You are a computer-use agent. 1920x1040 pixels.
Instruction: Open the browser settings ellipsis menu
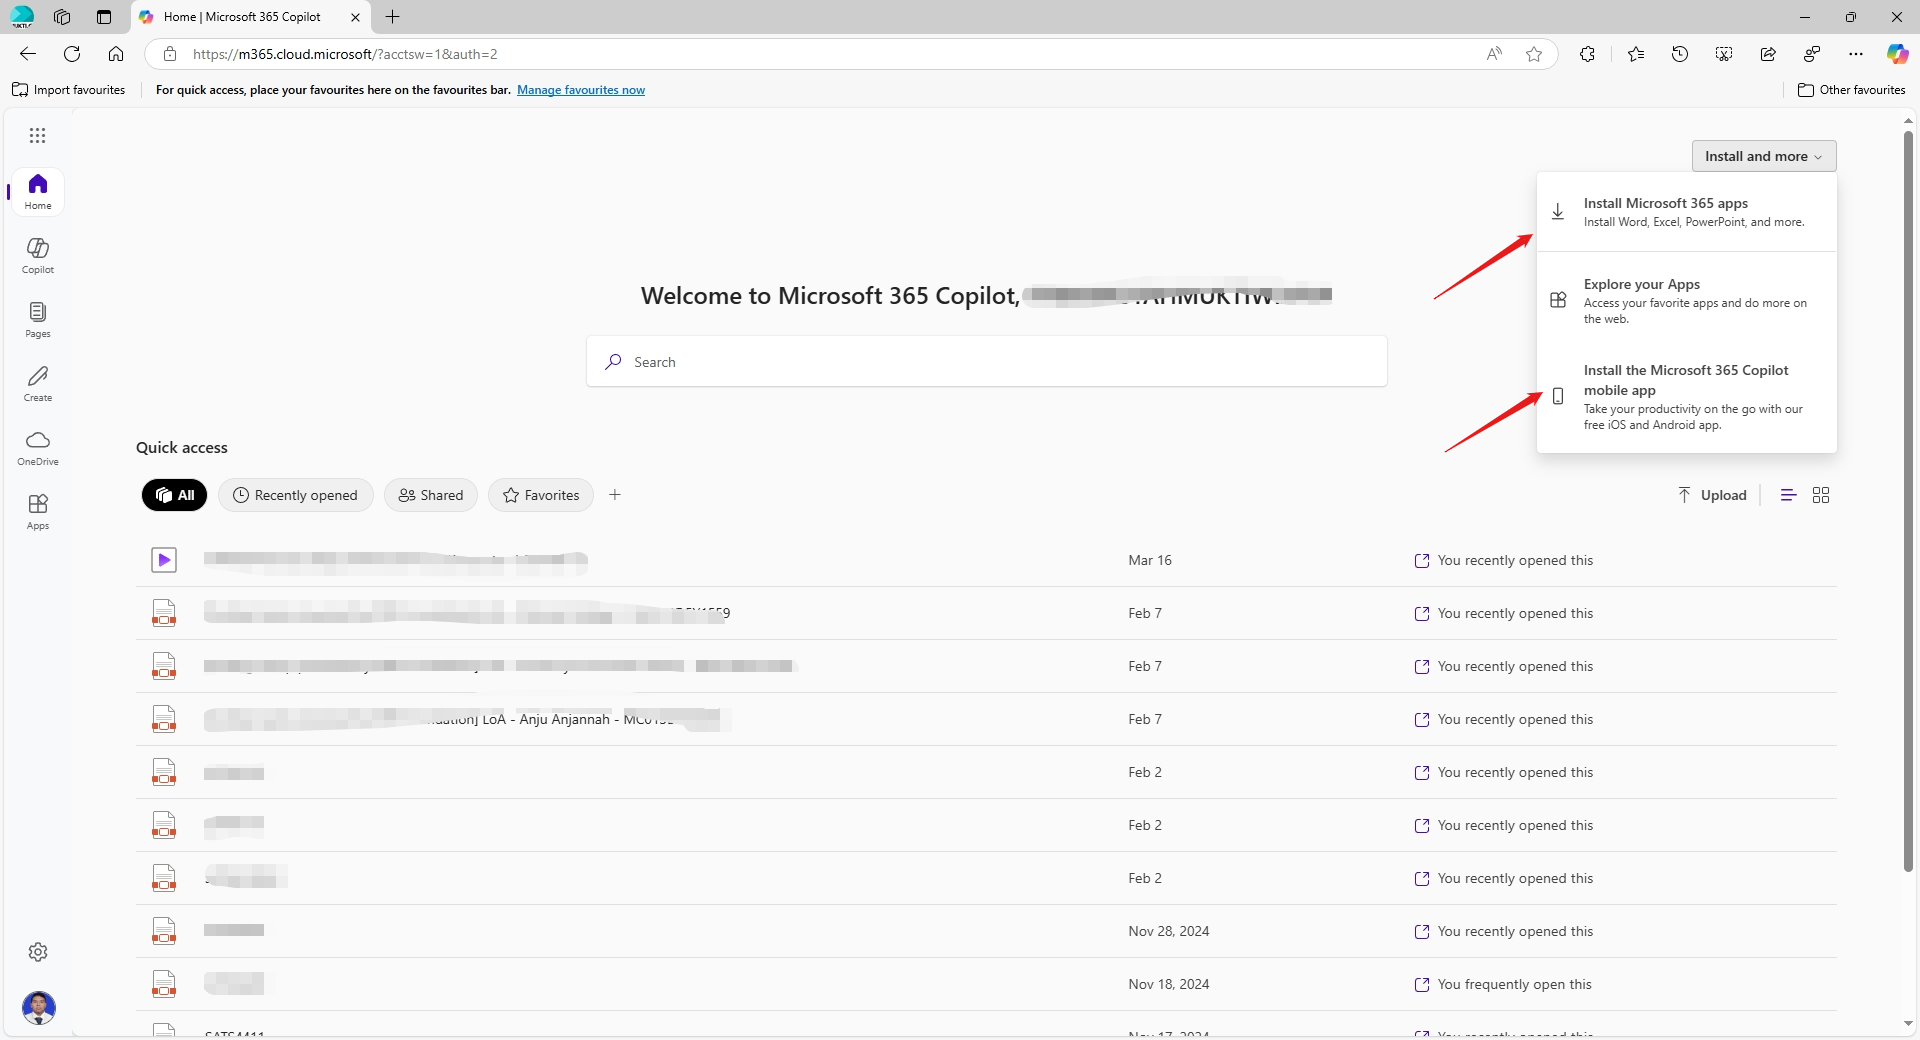(x=1855, y=54)
